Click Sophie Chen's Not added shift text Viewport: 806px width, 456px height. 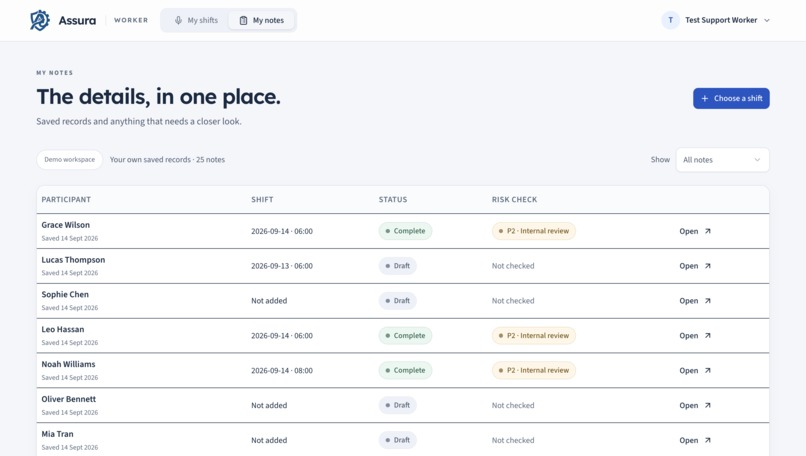click(269, 301)
